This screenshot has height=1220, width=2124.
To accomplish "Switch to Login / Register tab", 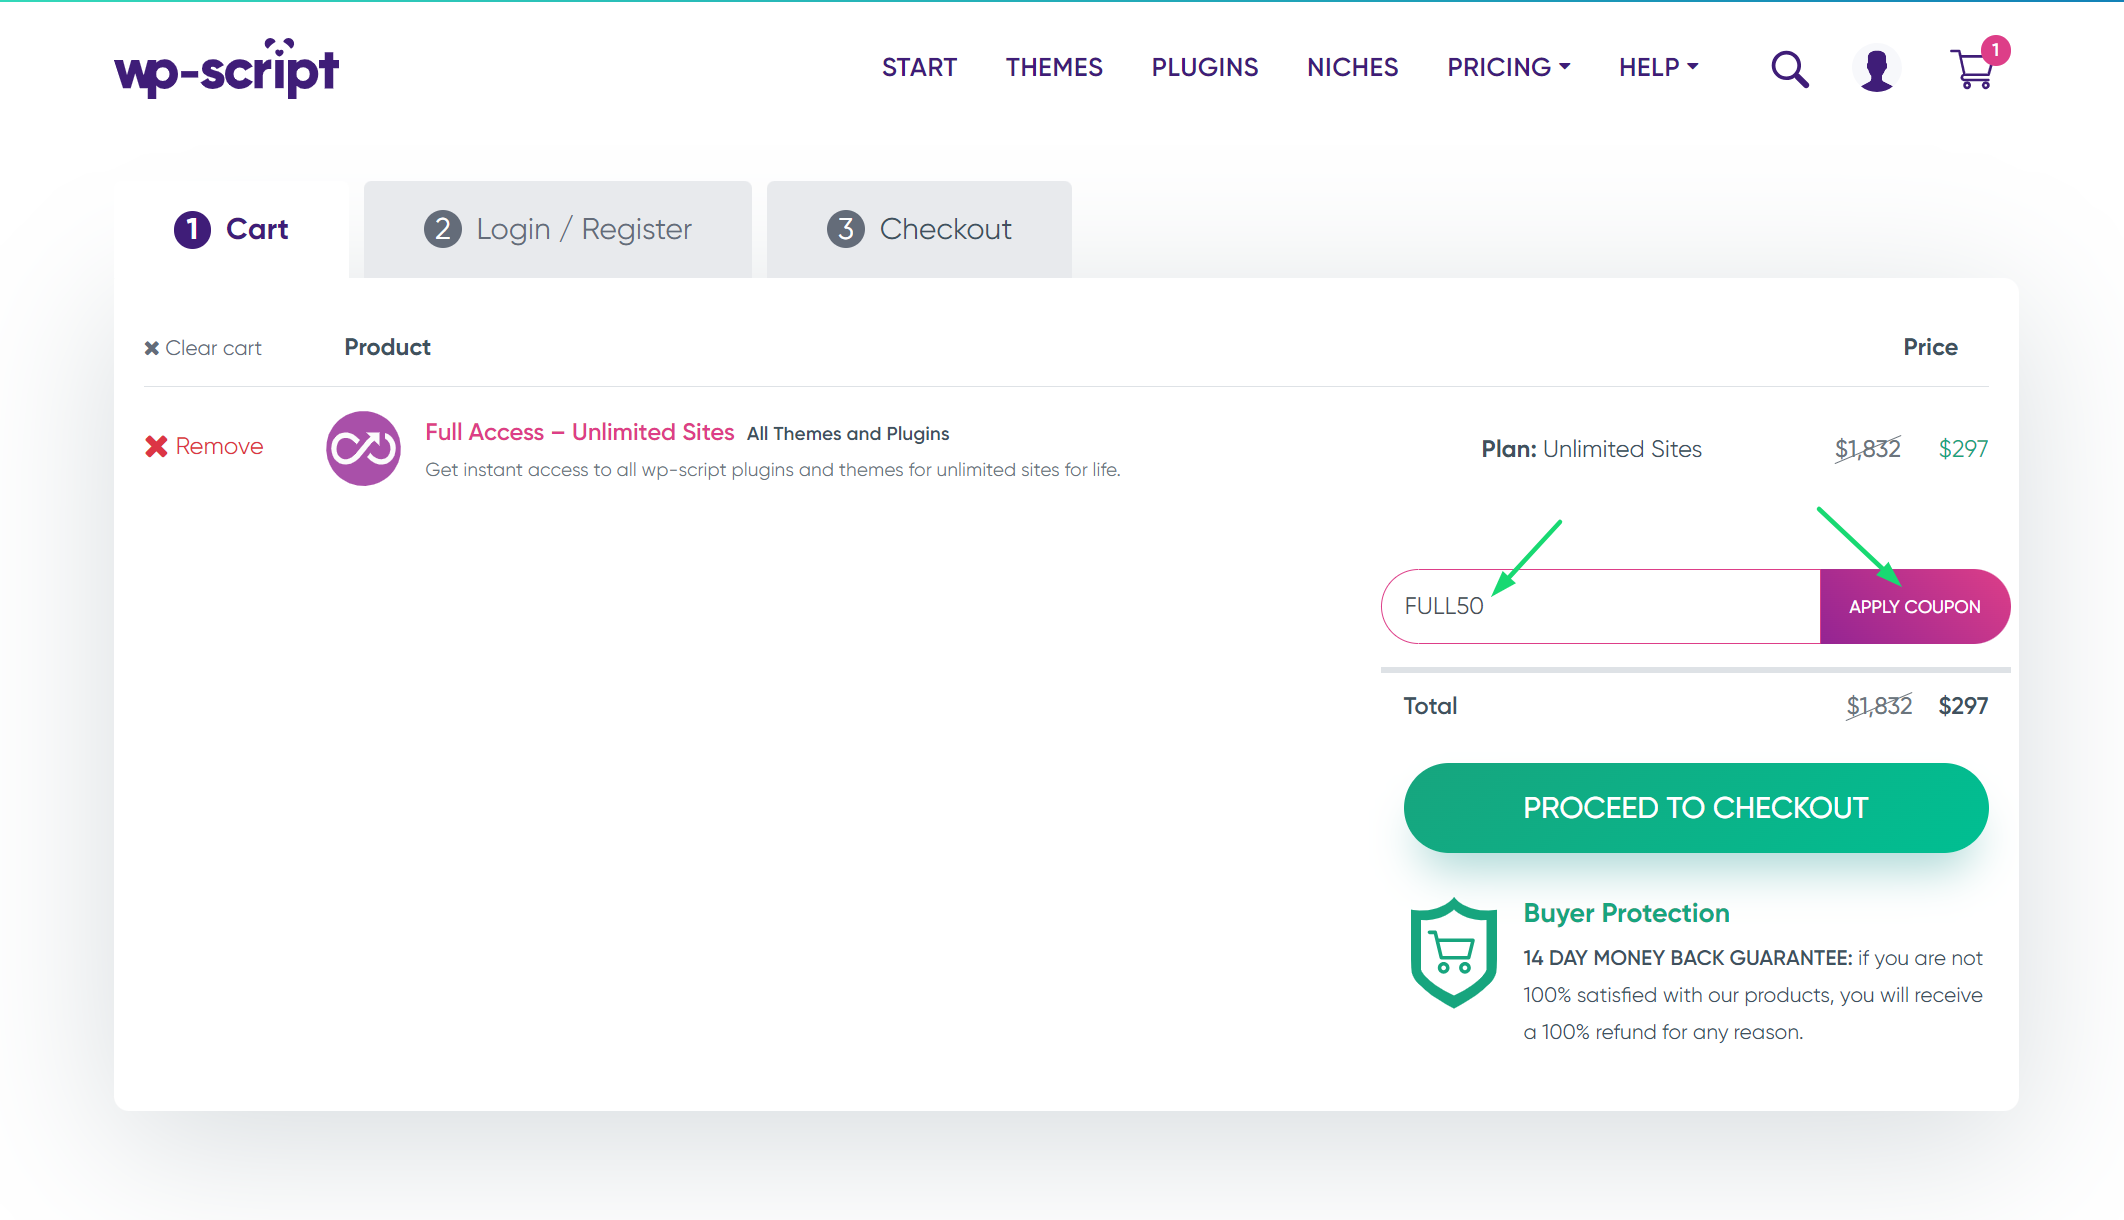I will tap(558, 229).
